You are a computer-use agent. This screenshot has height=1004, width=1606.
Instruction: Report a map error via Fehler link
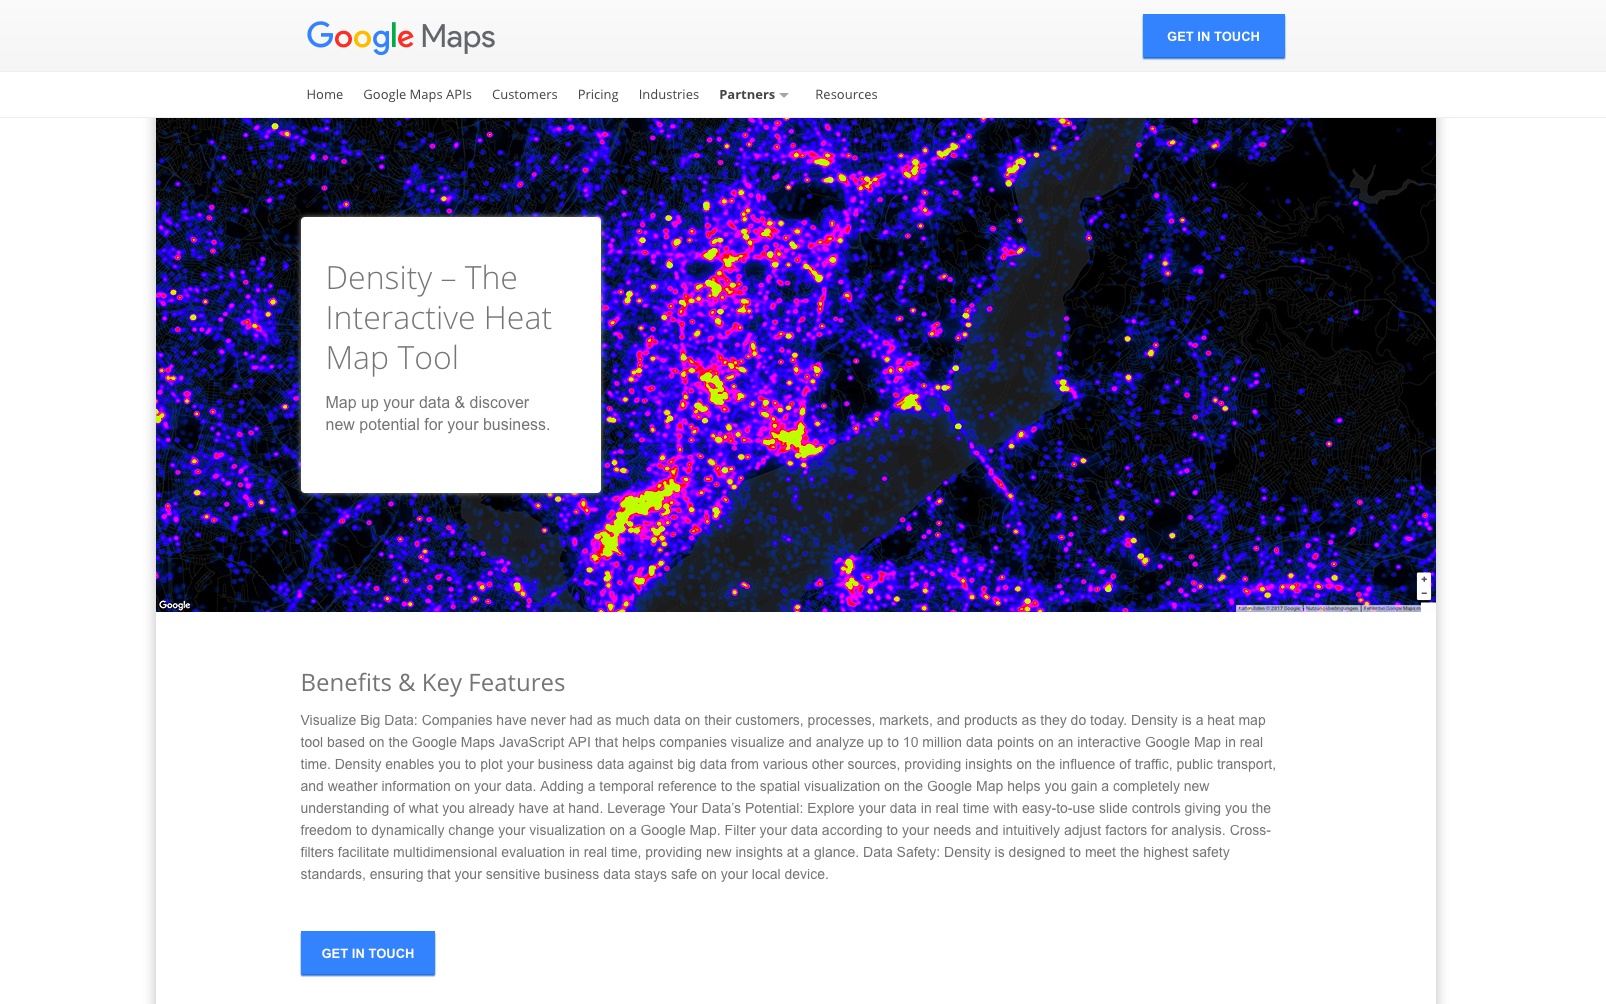1392,608
